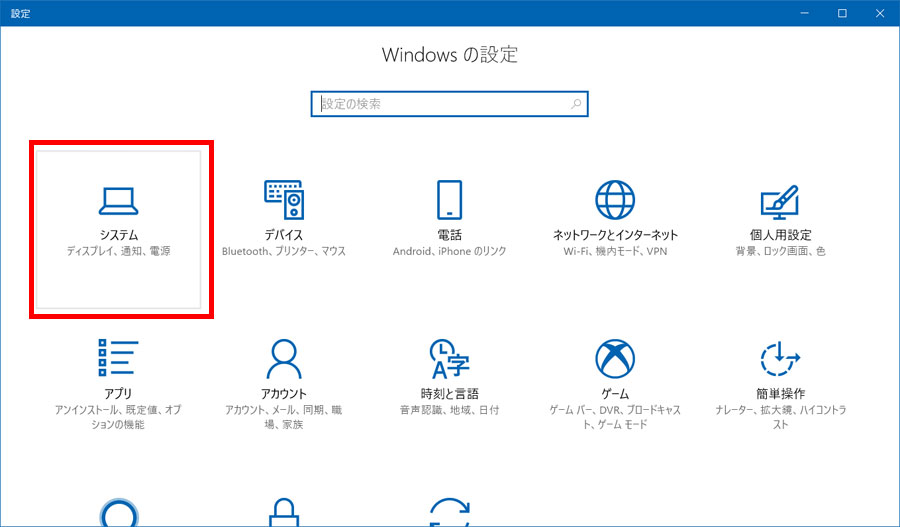Image resolution: width=900 pixels, height=527 pixels.
Task: Focus the 設定の検索 search box
Action: coord(449,104)
